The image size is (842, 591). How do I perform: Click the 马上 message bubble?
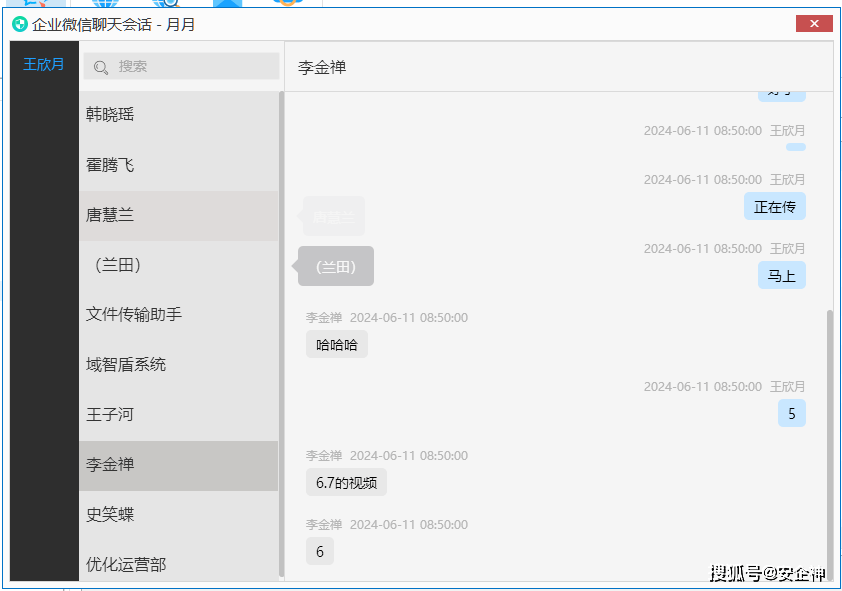click(x=781, y=275)
